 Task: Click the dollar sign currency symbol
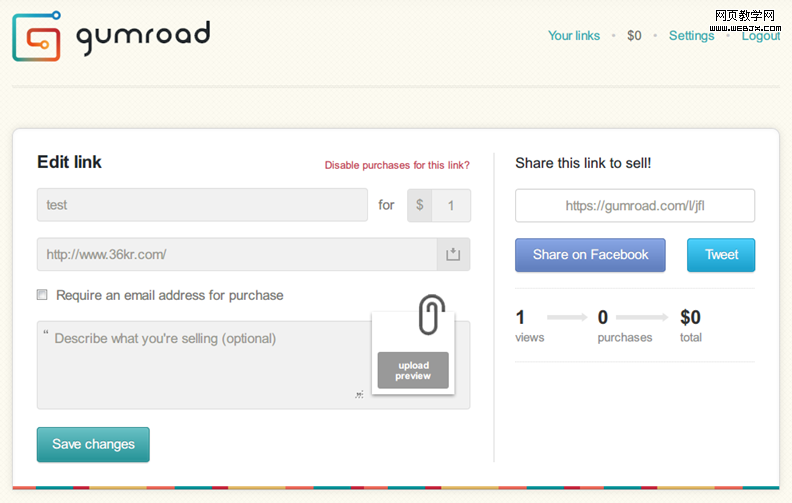tap(420, 205)
